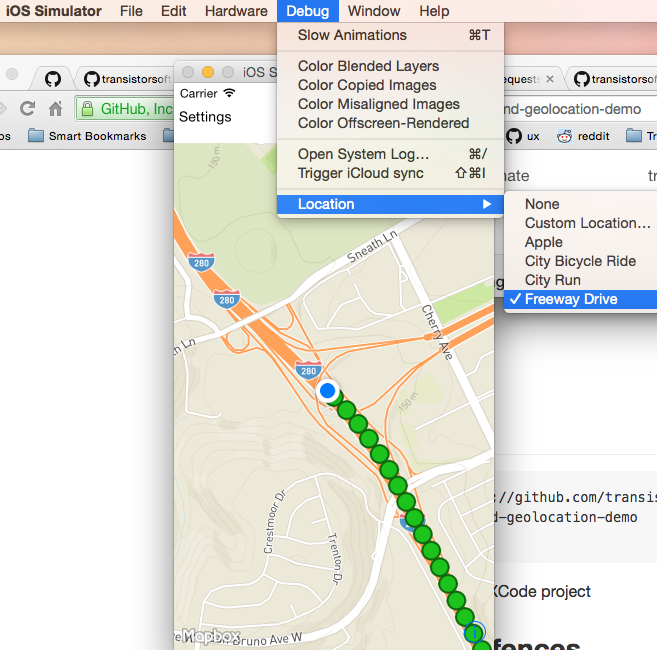
Task: Minimize the iOS Simulator window
Action: [x=208, y=72]
